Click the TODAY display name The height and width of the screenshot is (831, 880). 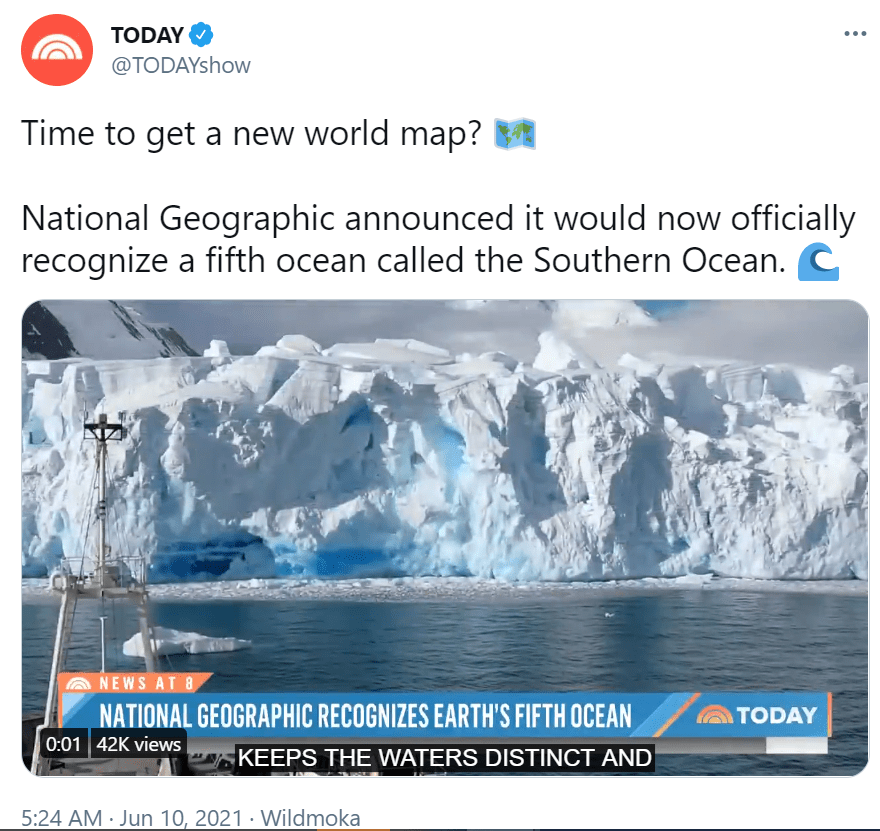click(147, 35)
